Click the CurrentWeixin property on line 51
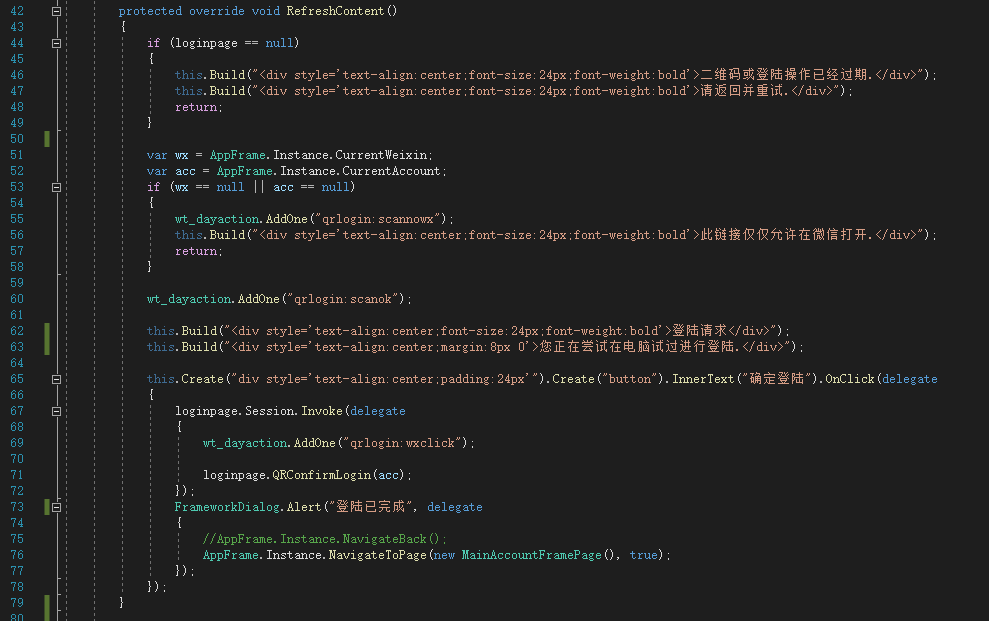This screenshot has height=621, width=989. click(380, 154)
